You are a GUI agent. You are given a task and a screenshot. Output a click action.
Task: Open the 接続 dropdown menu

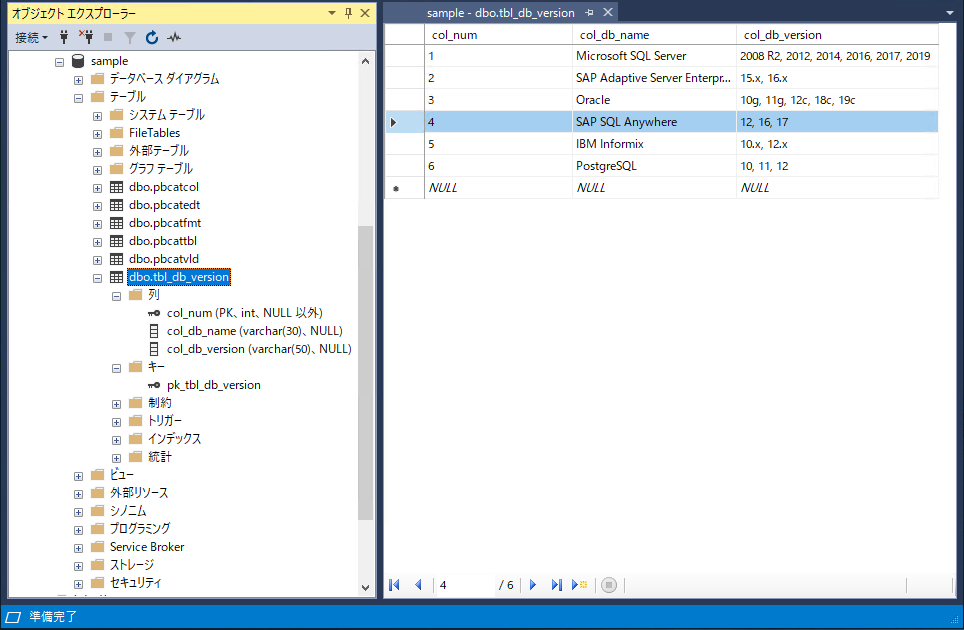tap(32, 37)
